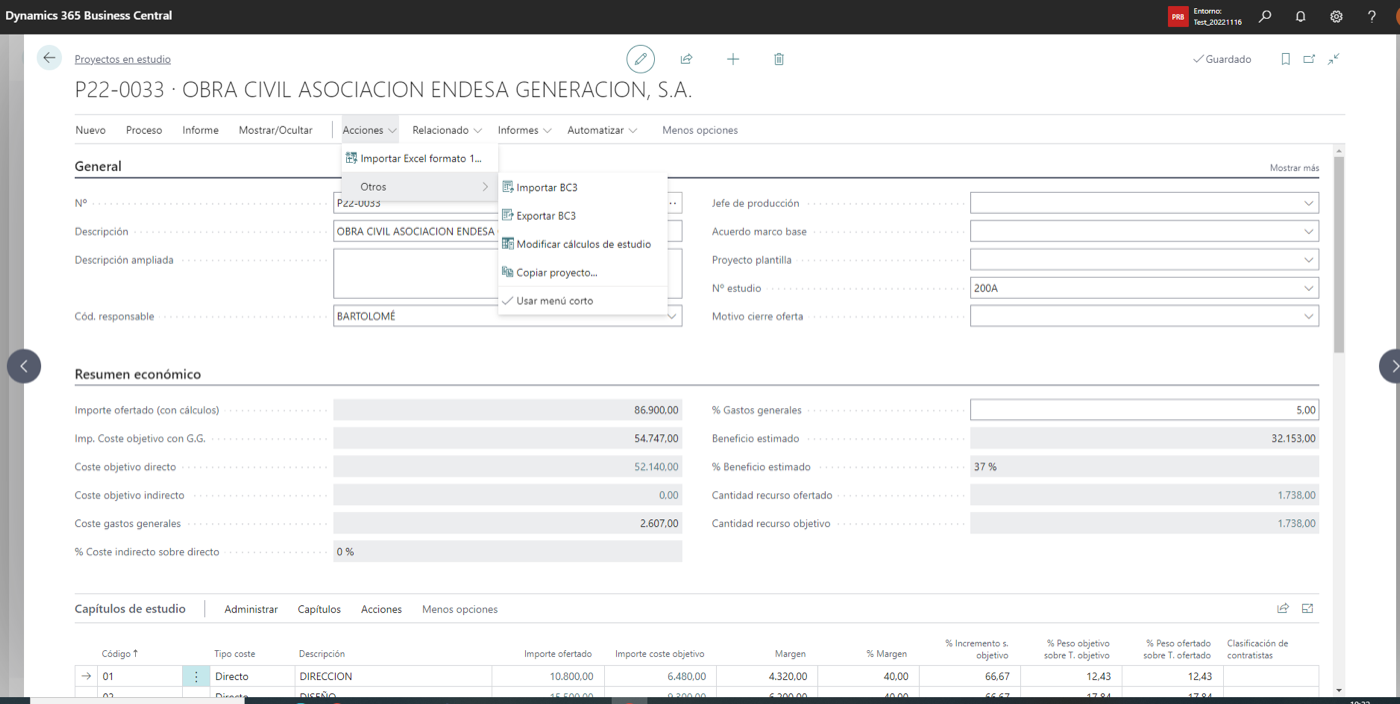Screen dimensions: 1400x704
Task: Click the Nº field ellipsis button
Action: 673,203
